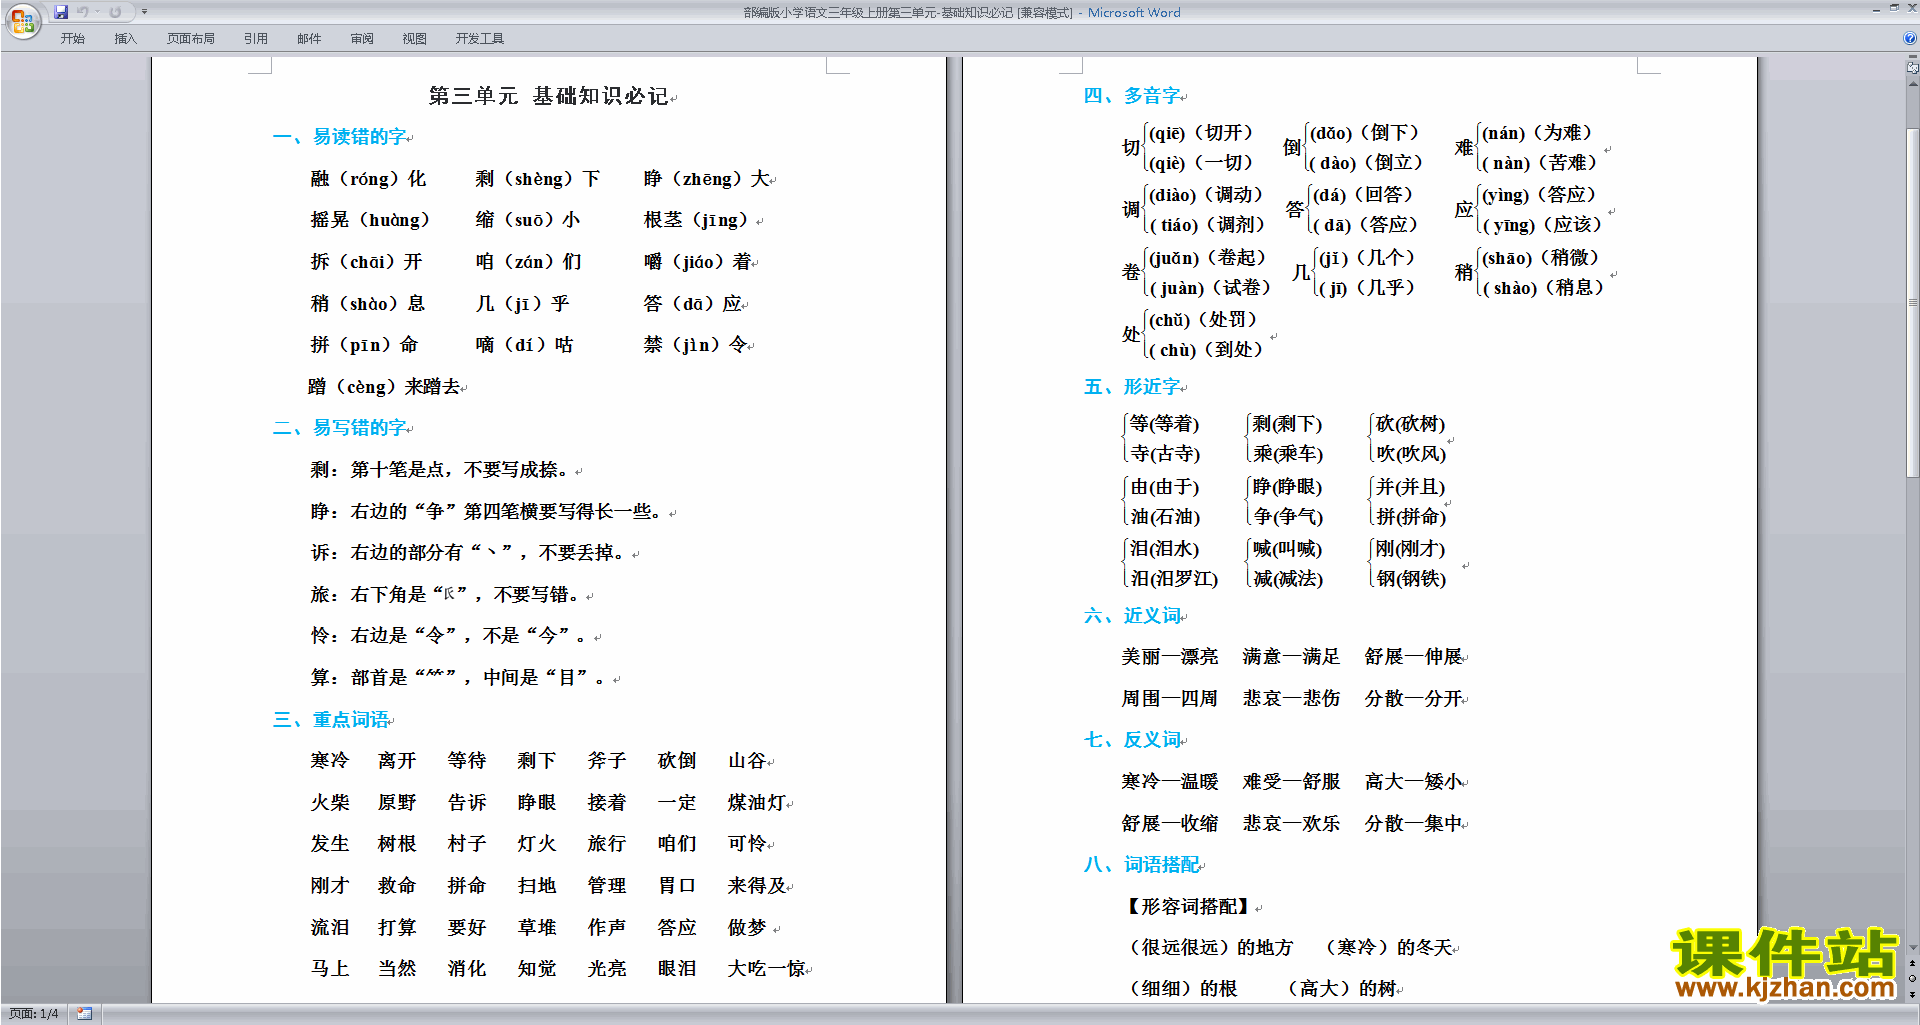Image resolution: width=1920 pixels, height=1025 pixels.
Task: Open Word Help question mark icon
Action: click(x=1910, y=39)
